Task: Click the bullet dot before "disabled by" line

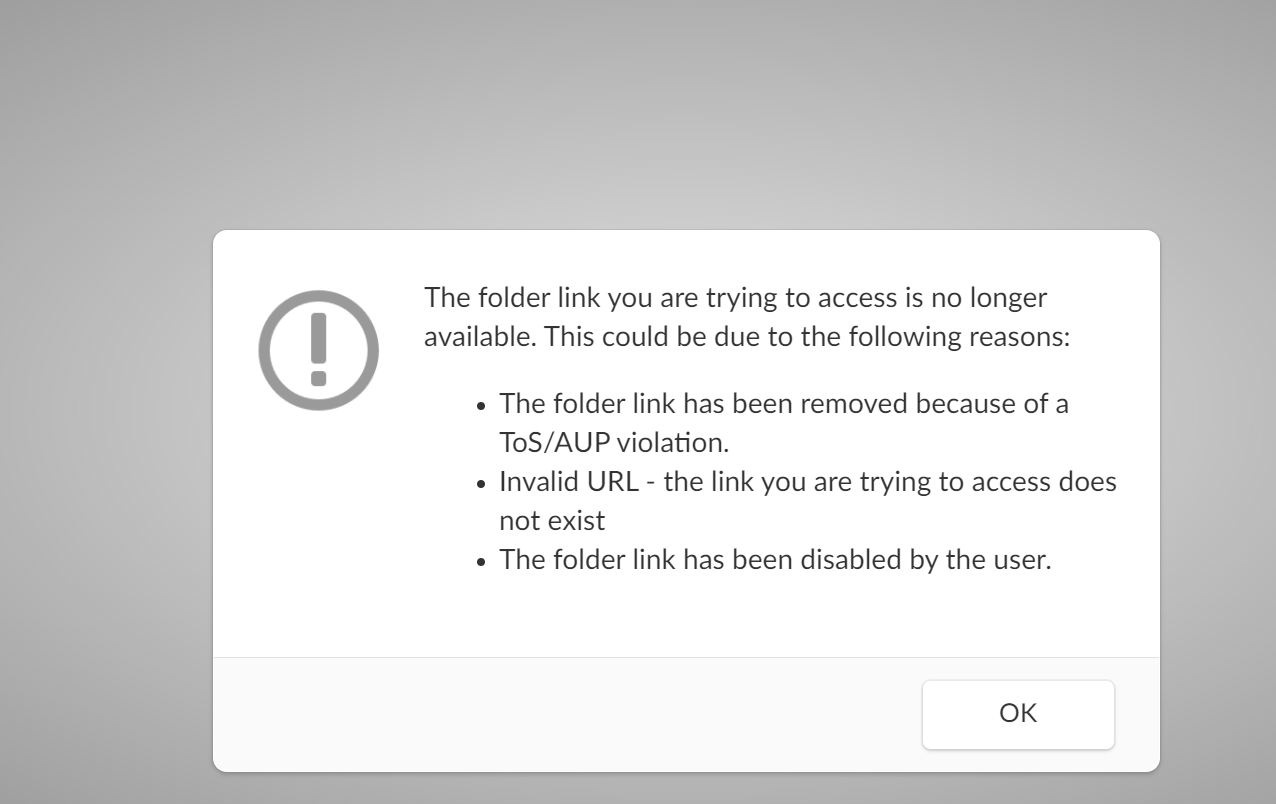Action: tap(481, 563)
